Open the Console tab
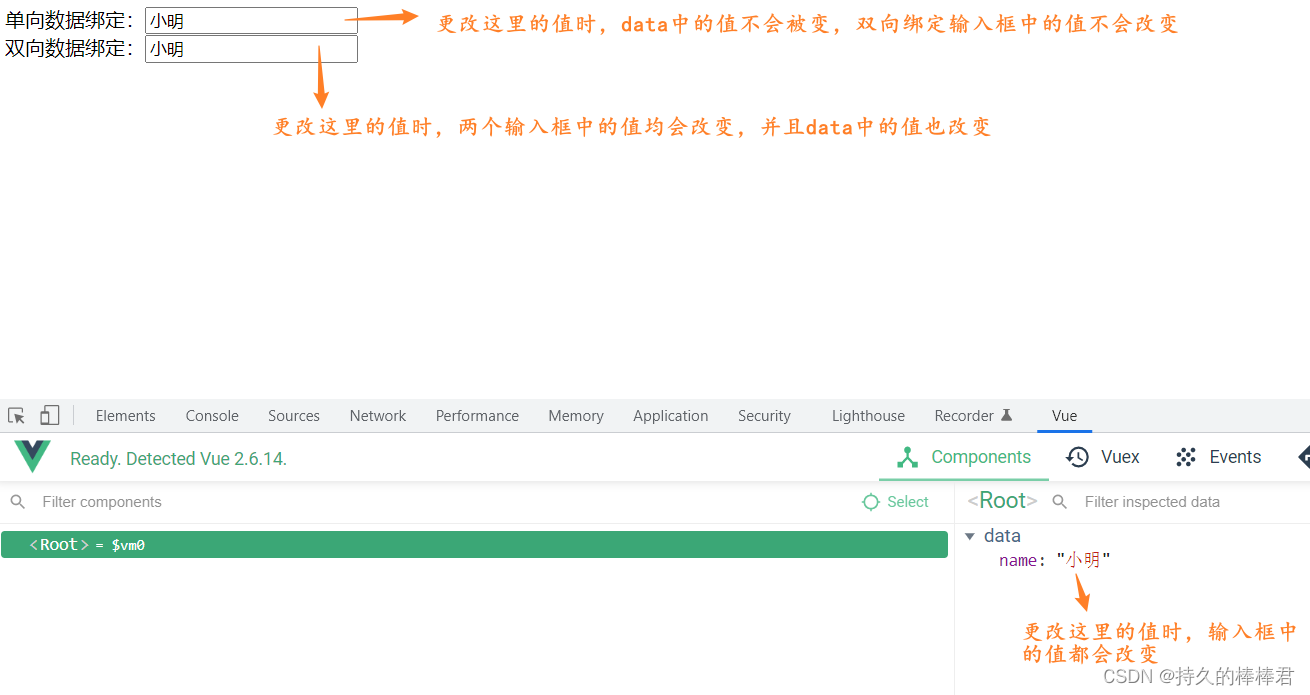The height and width of the screenshot is (695, 1310). click(x=212, y=416)
